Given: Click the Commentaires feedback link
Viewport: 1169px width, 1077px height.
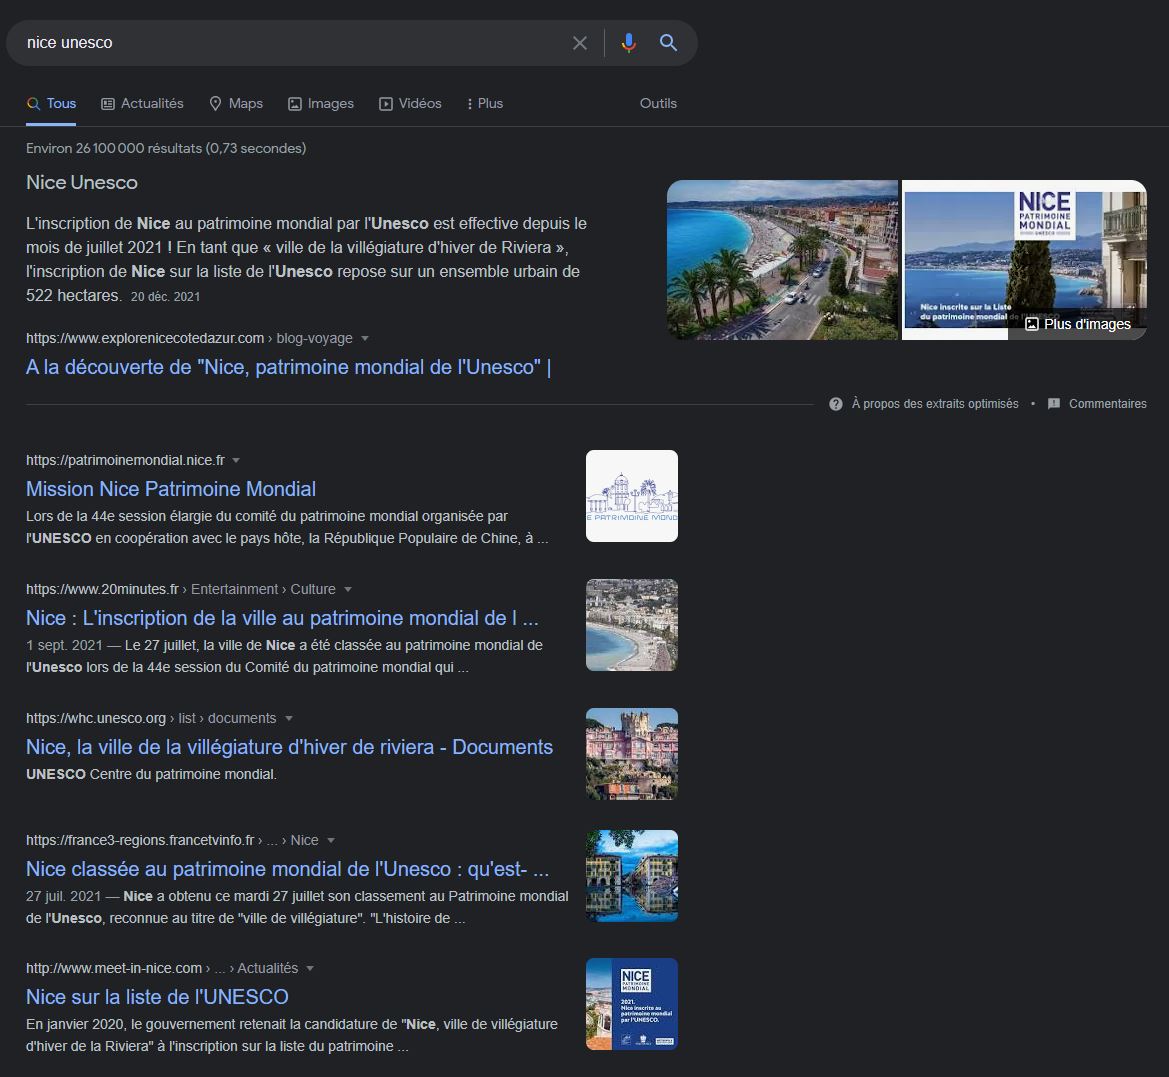Looking at the screenshot, I should tap(1107, 404).
